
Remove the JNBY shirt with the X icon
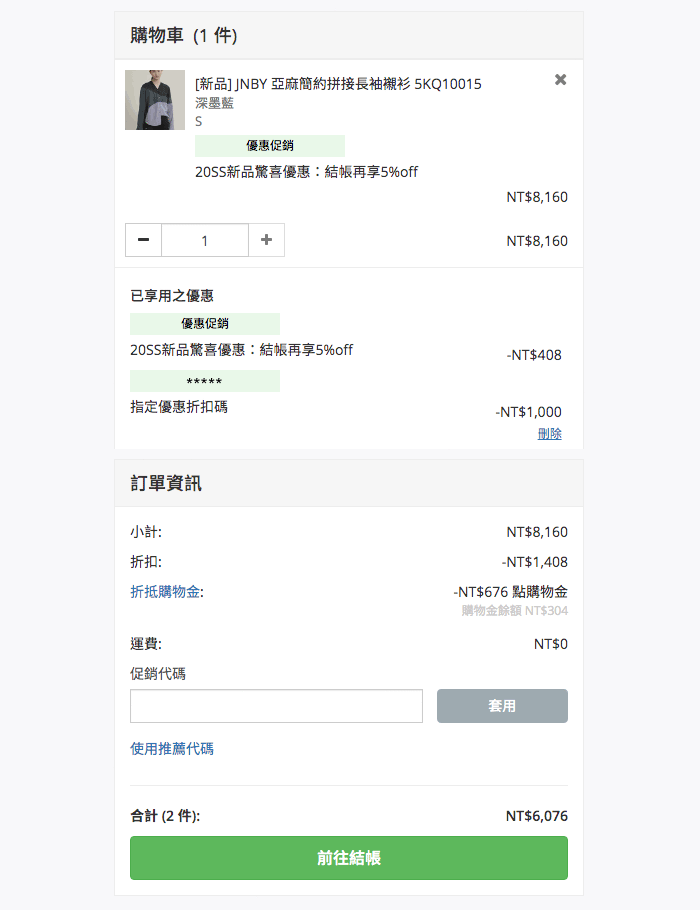tap(560, 80)
